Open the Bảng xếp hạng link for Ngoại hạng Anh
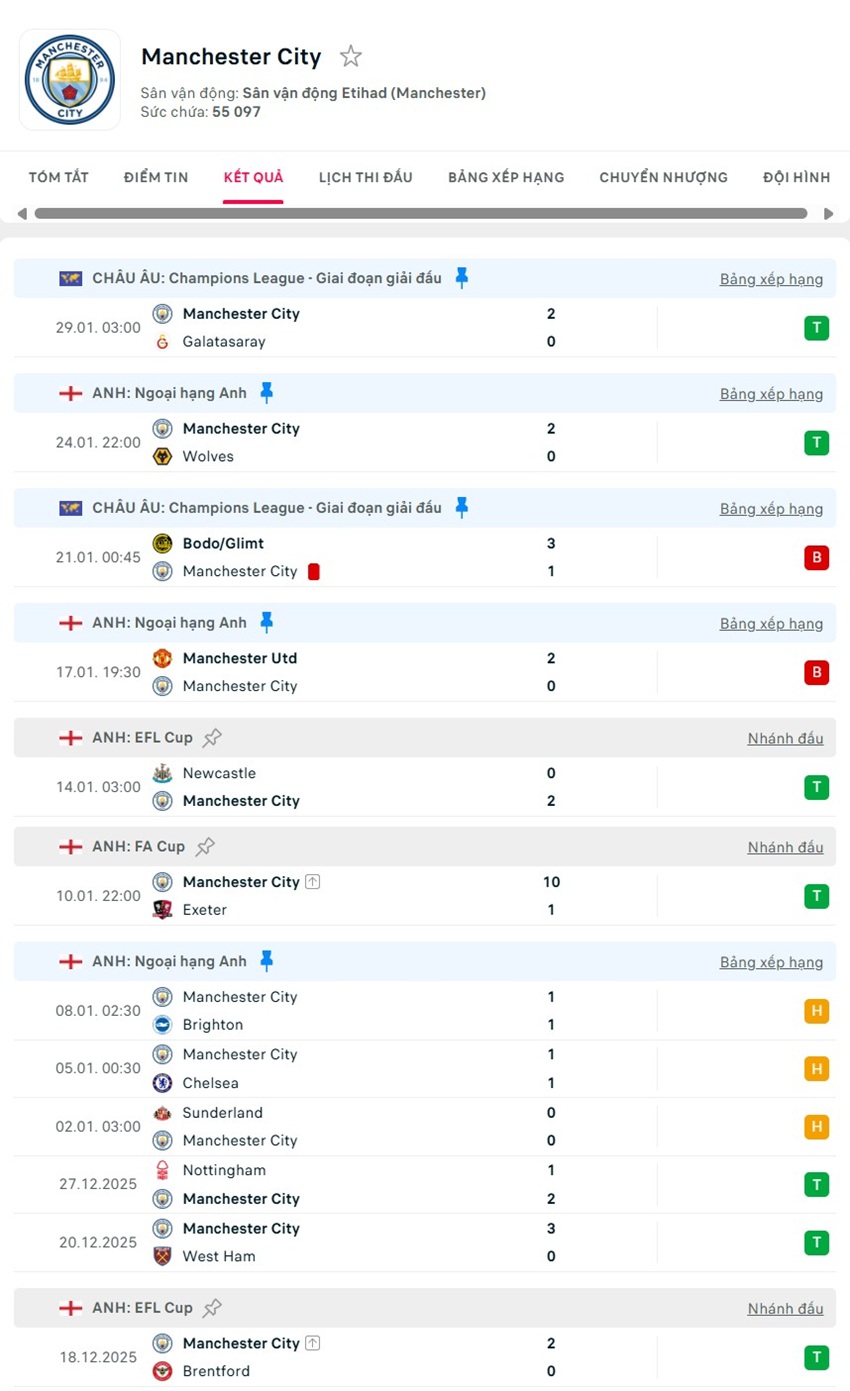The height and width of the screenshot is (1391, 850). 771,393
